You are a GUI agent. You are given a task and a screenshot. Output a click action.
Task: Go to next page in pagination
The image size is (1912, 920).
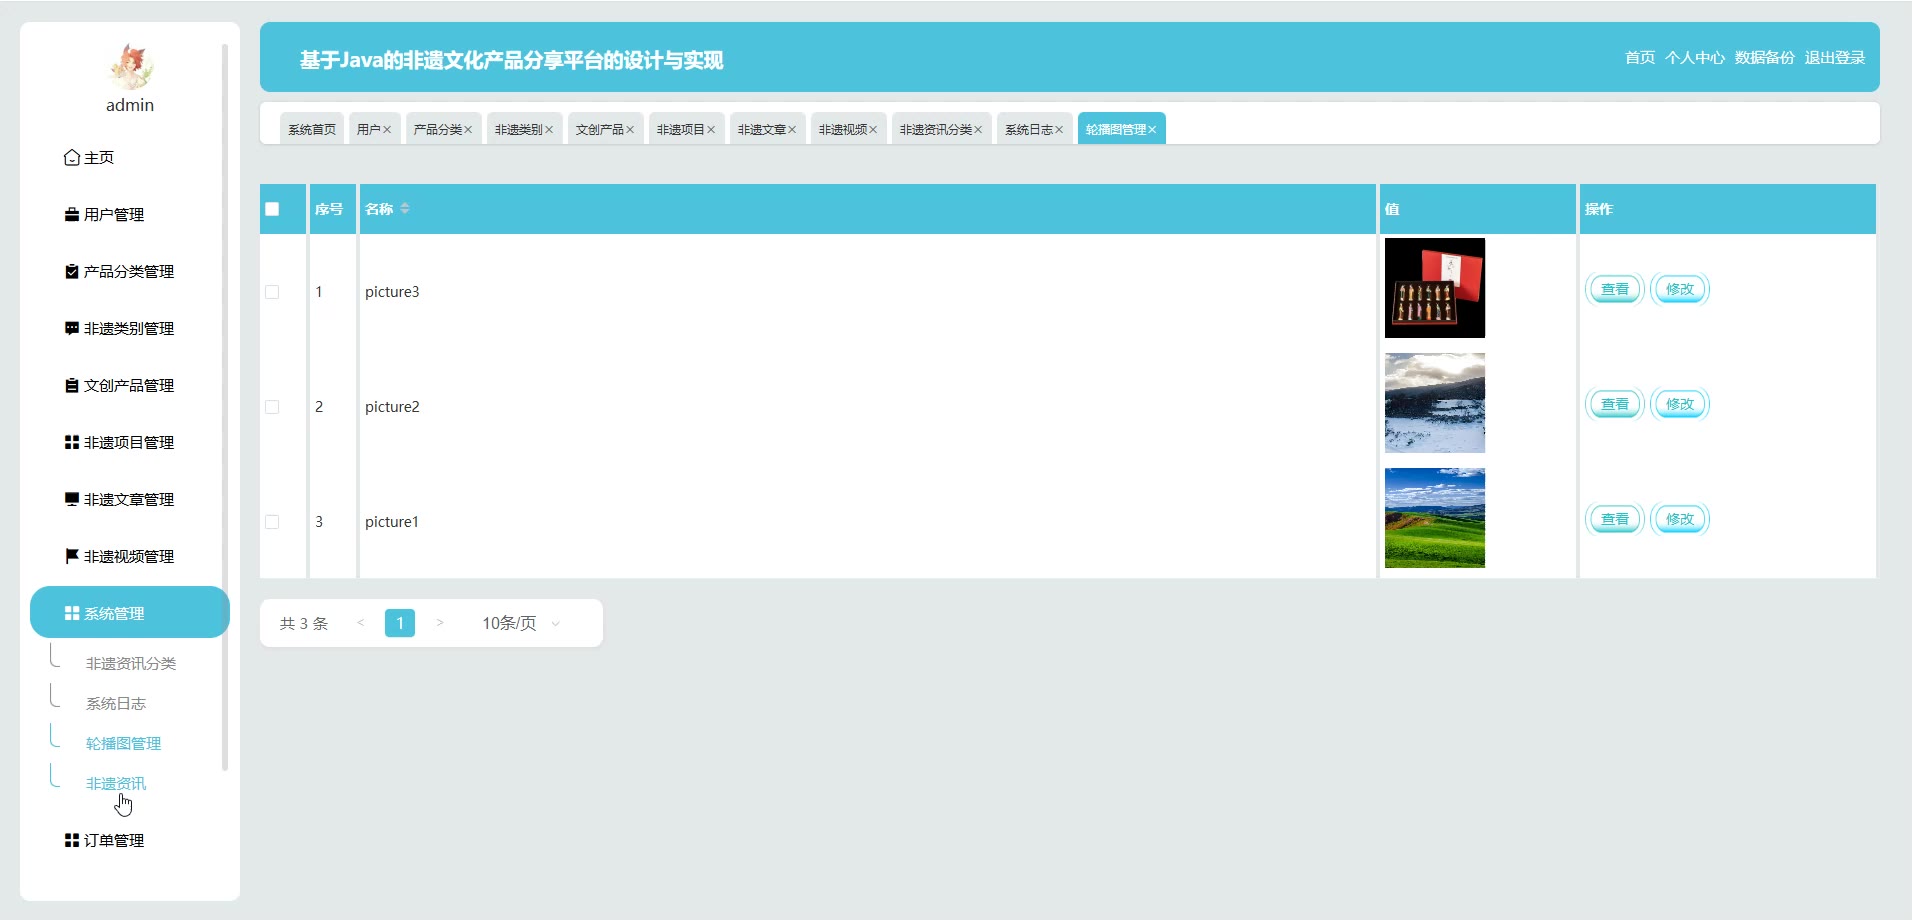point(439,623)
